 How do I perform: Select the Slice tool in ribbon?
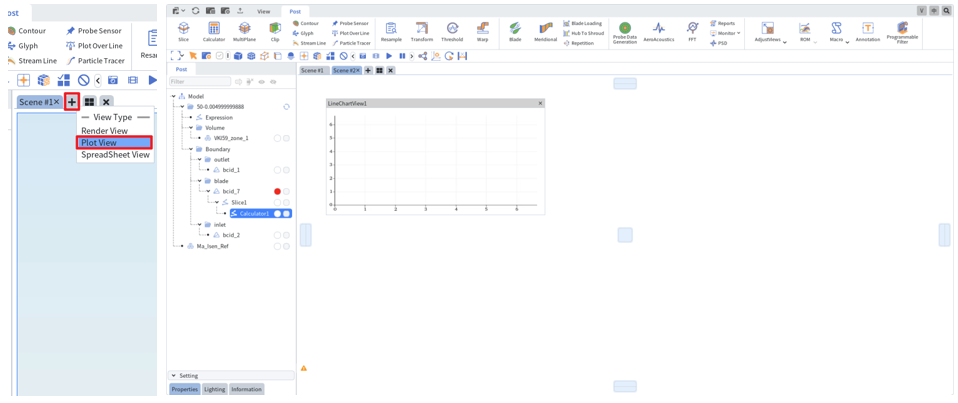(183, 31)
